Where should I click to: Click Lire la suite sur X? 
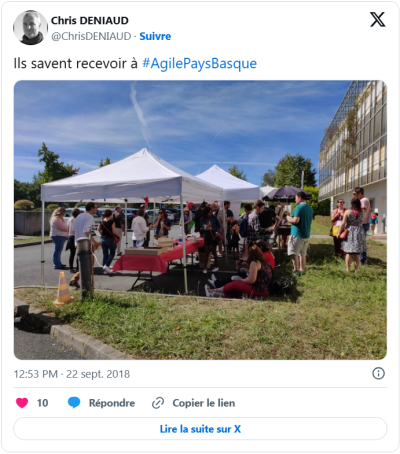pos(200,429)
